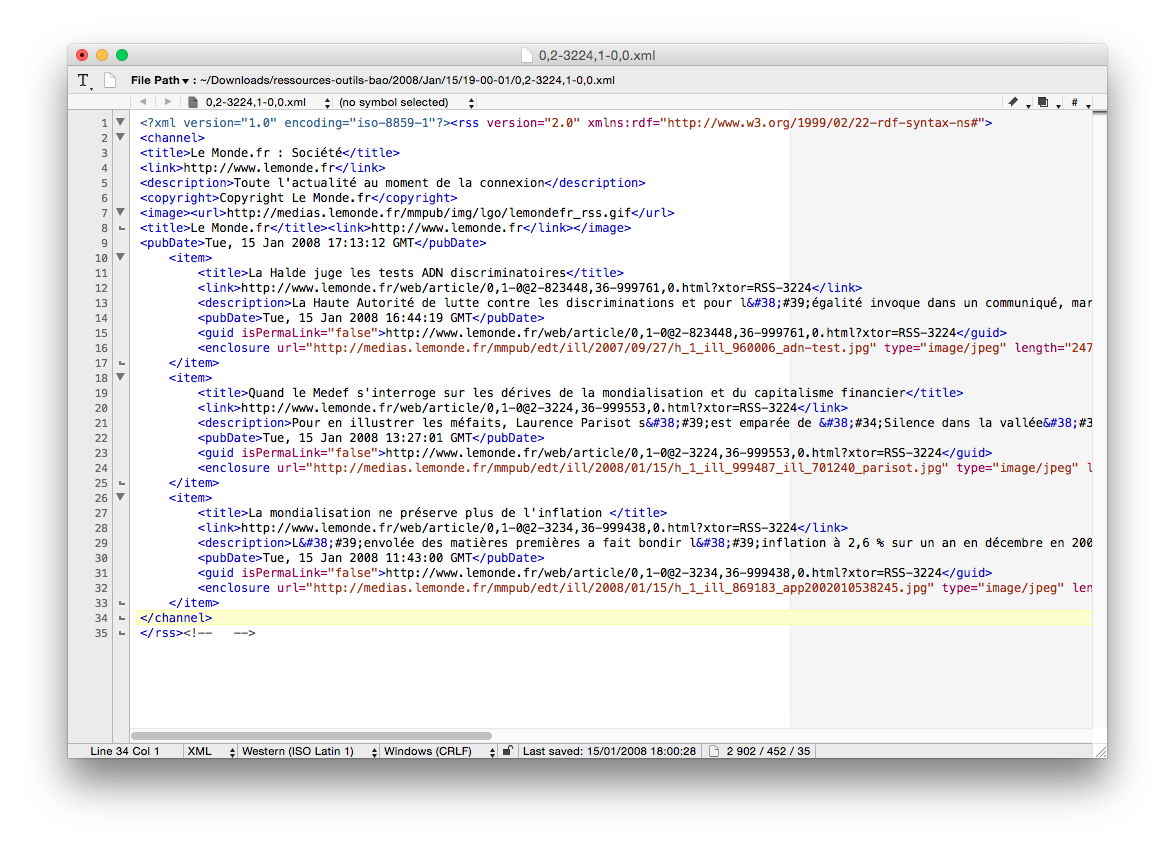Click 'La mondialisation ne préserve plus' title text
Image resolution: width=1175 pixels, height=850 pixels.
425,513
